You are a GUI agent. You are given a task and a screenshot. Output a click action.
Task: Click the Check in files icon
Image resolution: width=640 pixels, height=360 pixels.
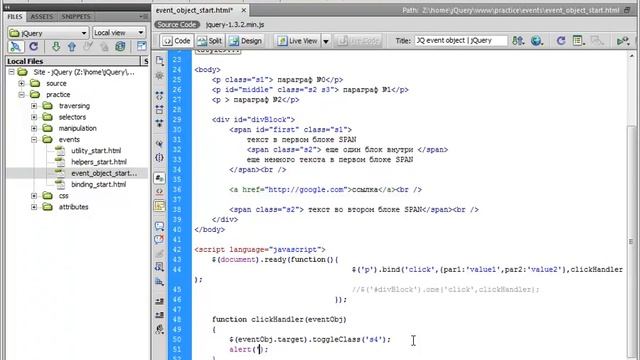(x=104, y=47)
